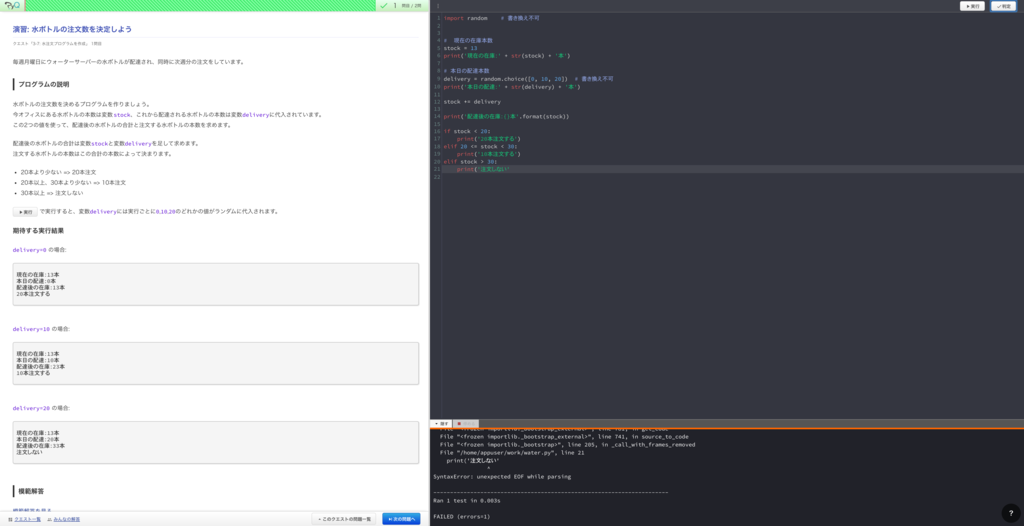Click the red stop button beside 隠す
This screenshot has width=1024, height=526.
pos(466,423)
